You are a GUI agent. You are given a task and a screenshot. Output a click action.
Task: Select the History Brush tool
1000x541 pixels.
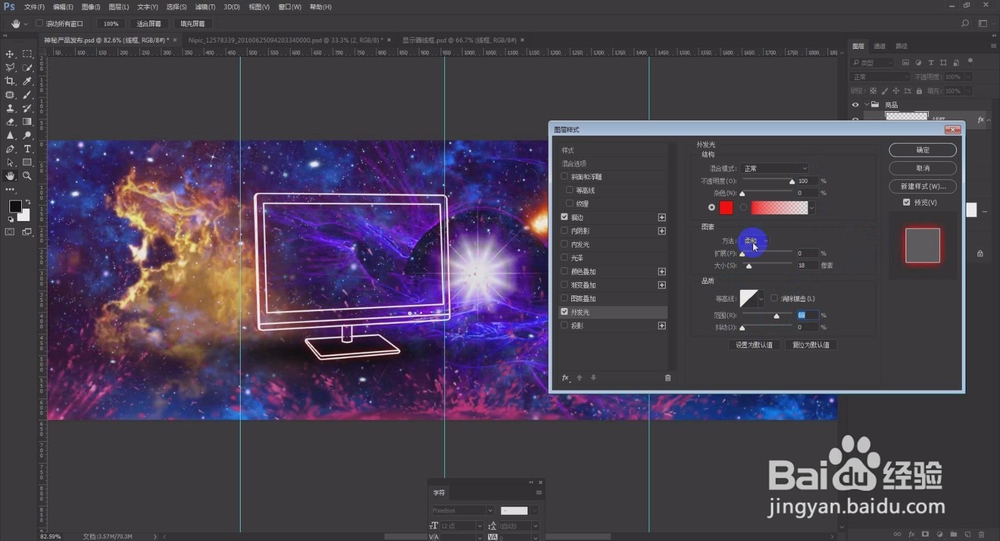tap(27, 108)
